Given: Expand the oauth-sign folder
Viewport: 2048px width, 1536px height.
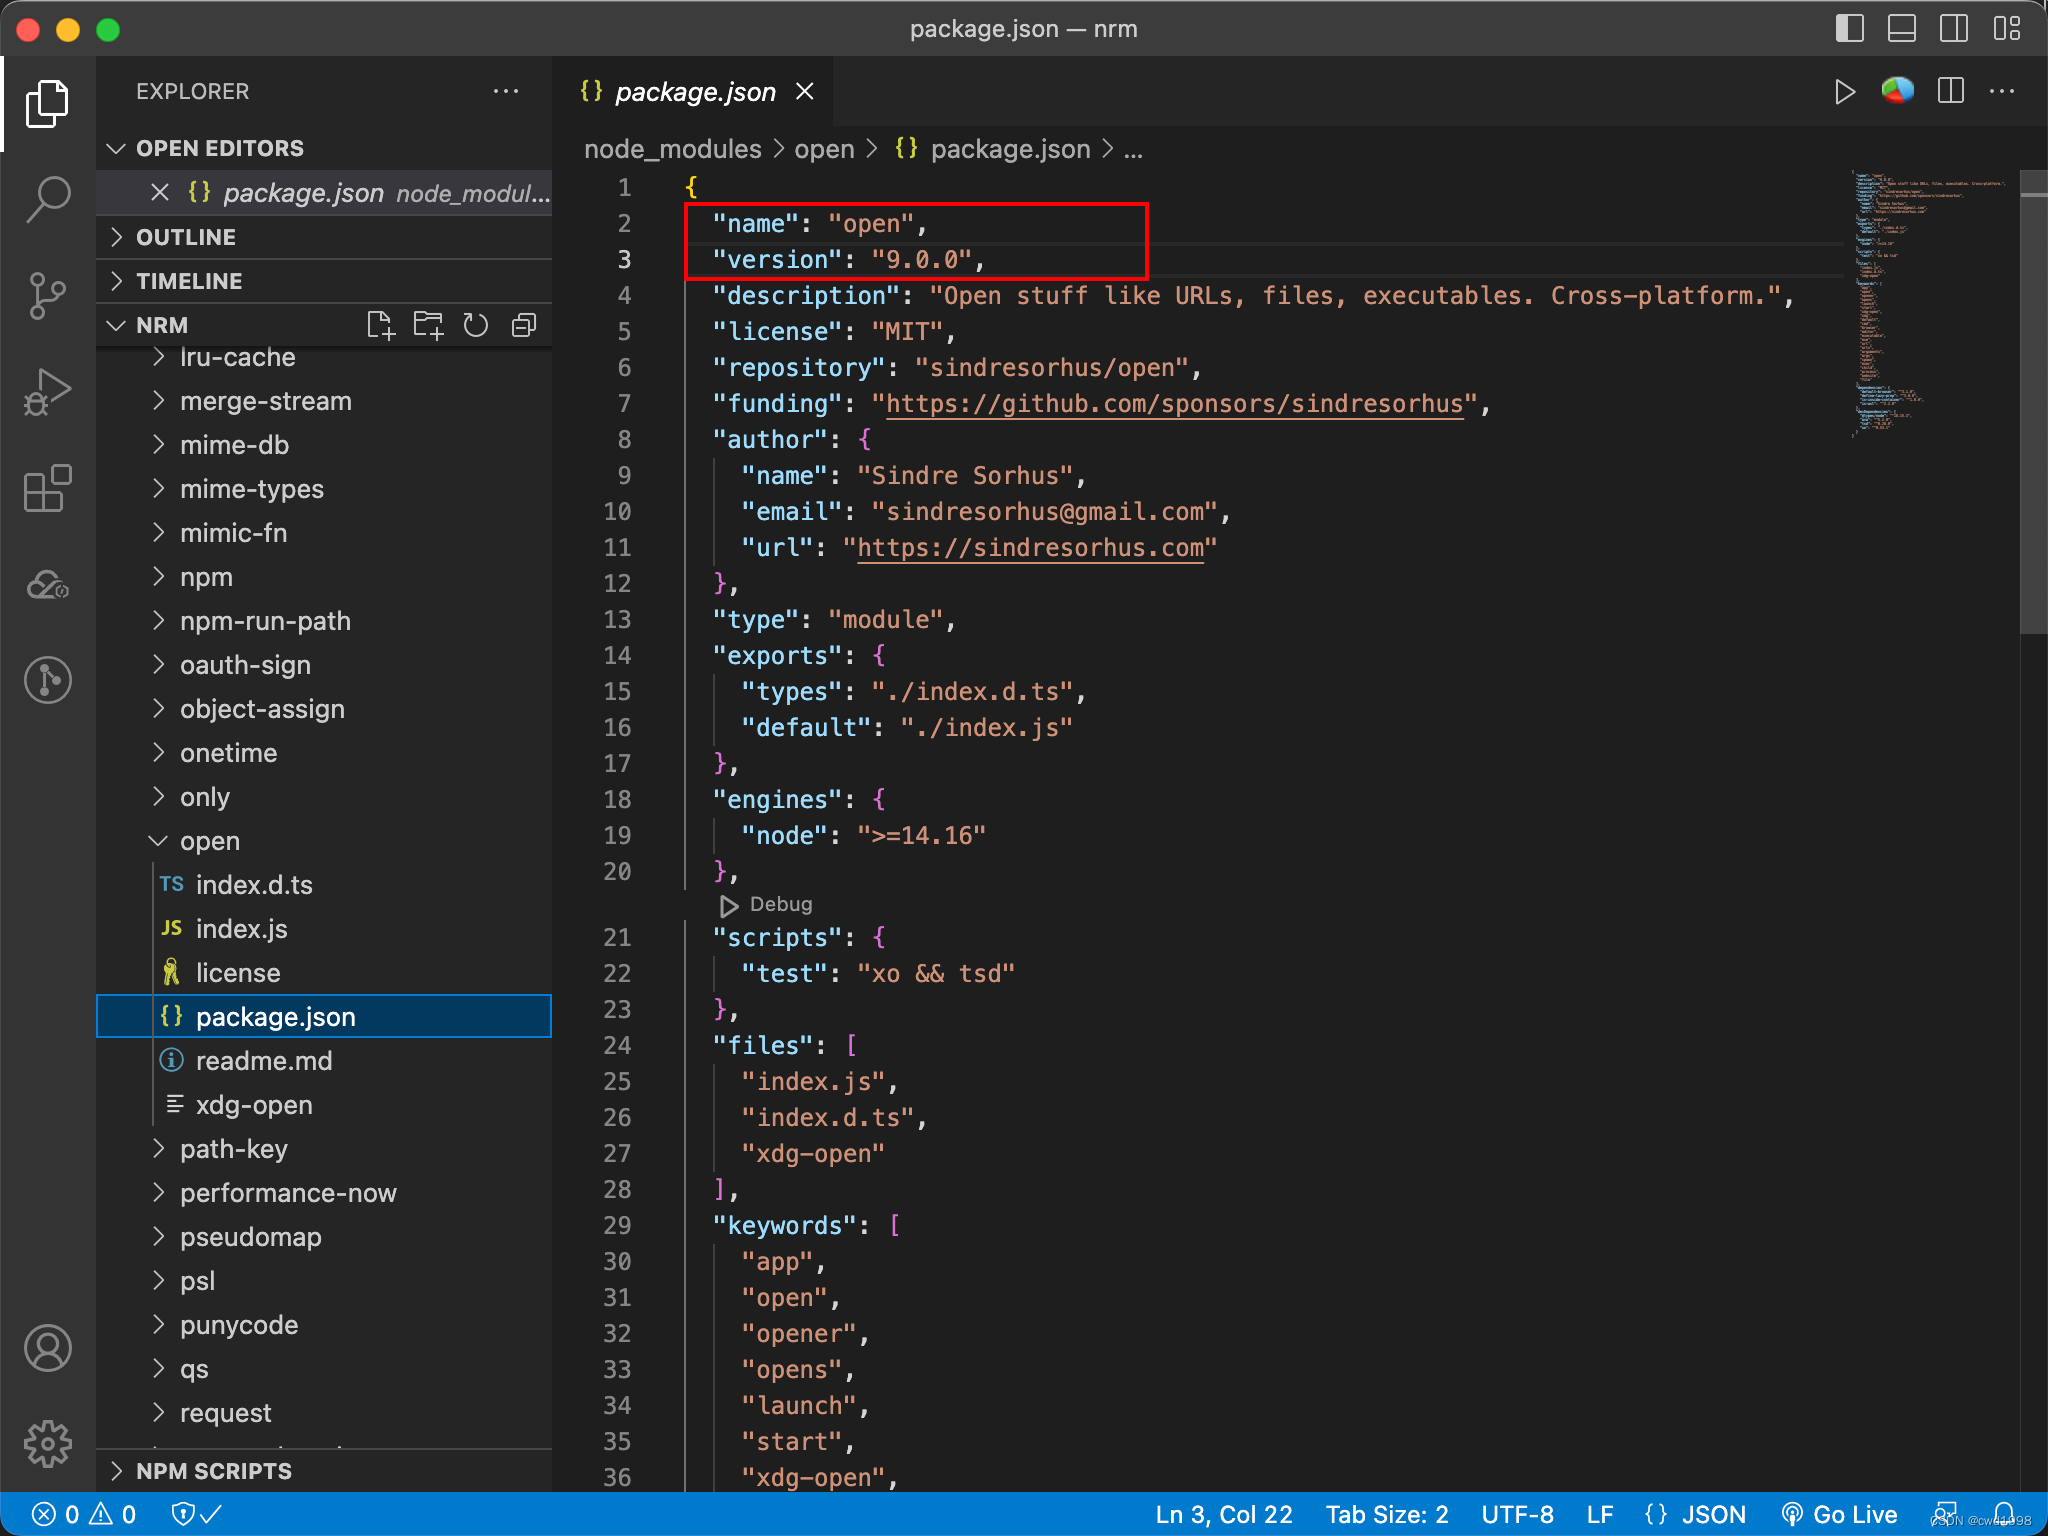Looking at the screenshot, I should [x=324, y=665].
